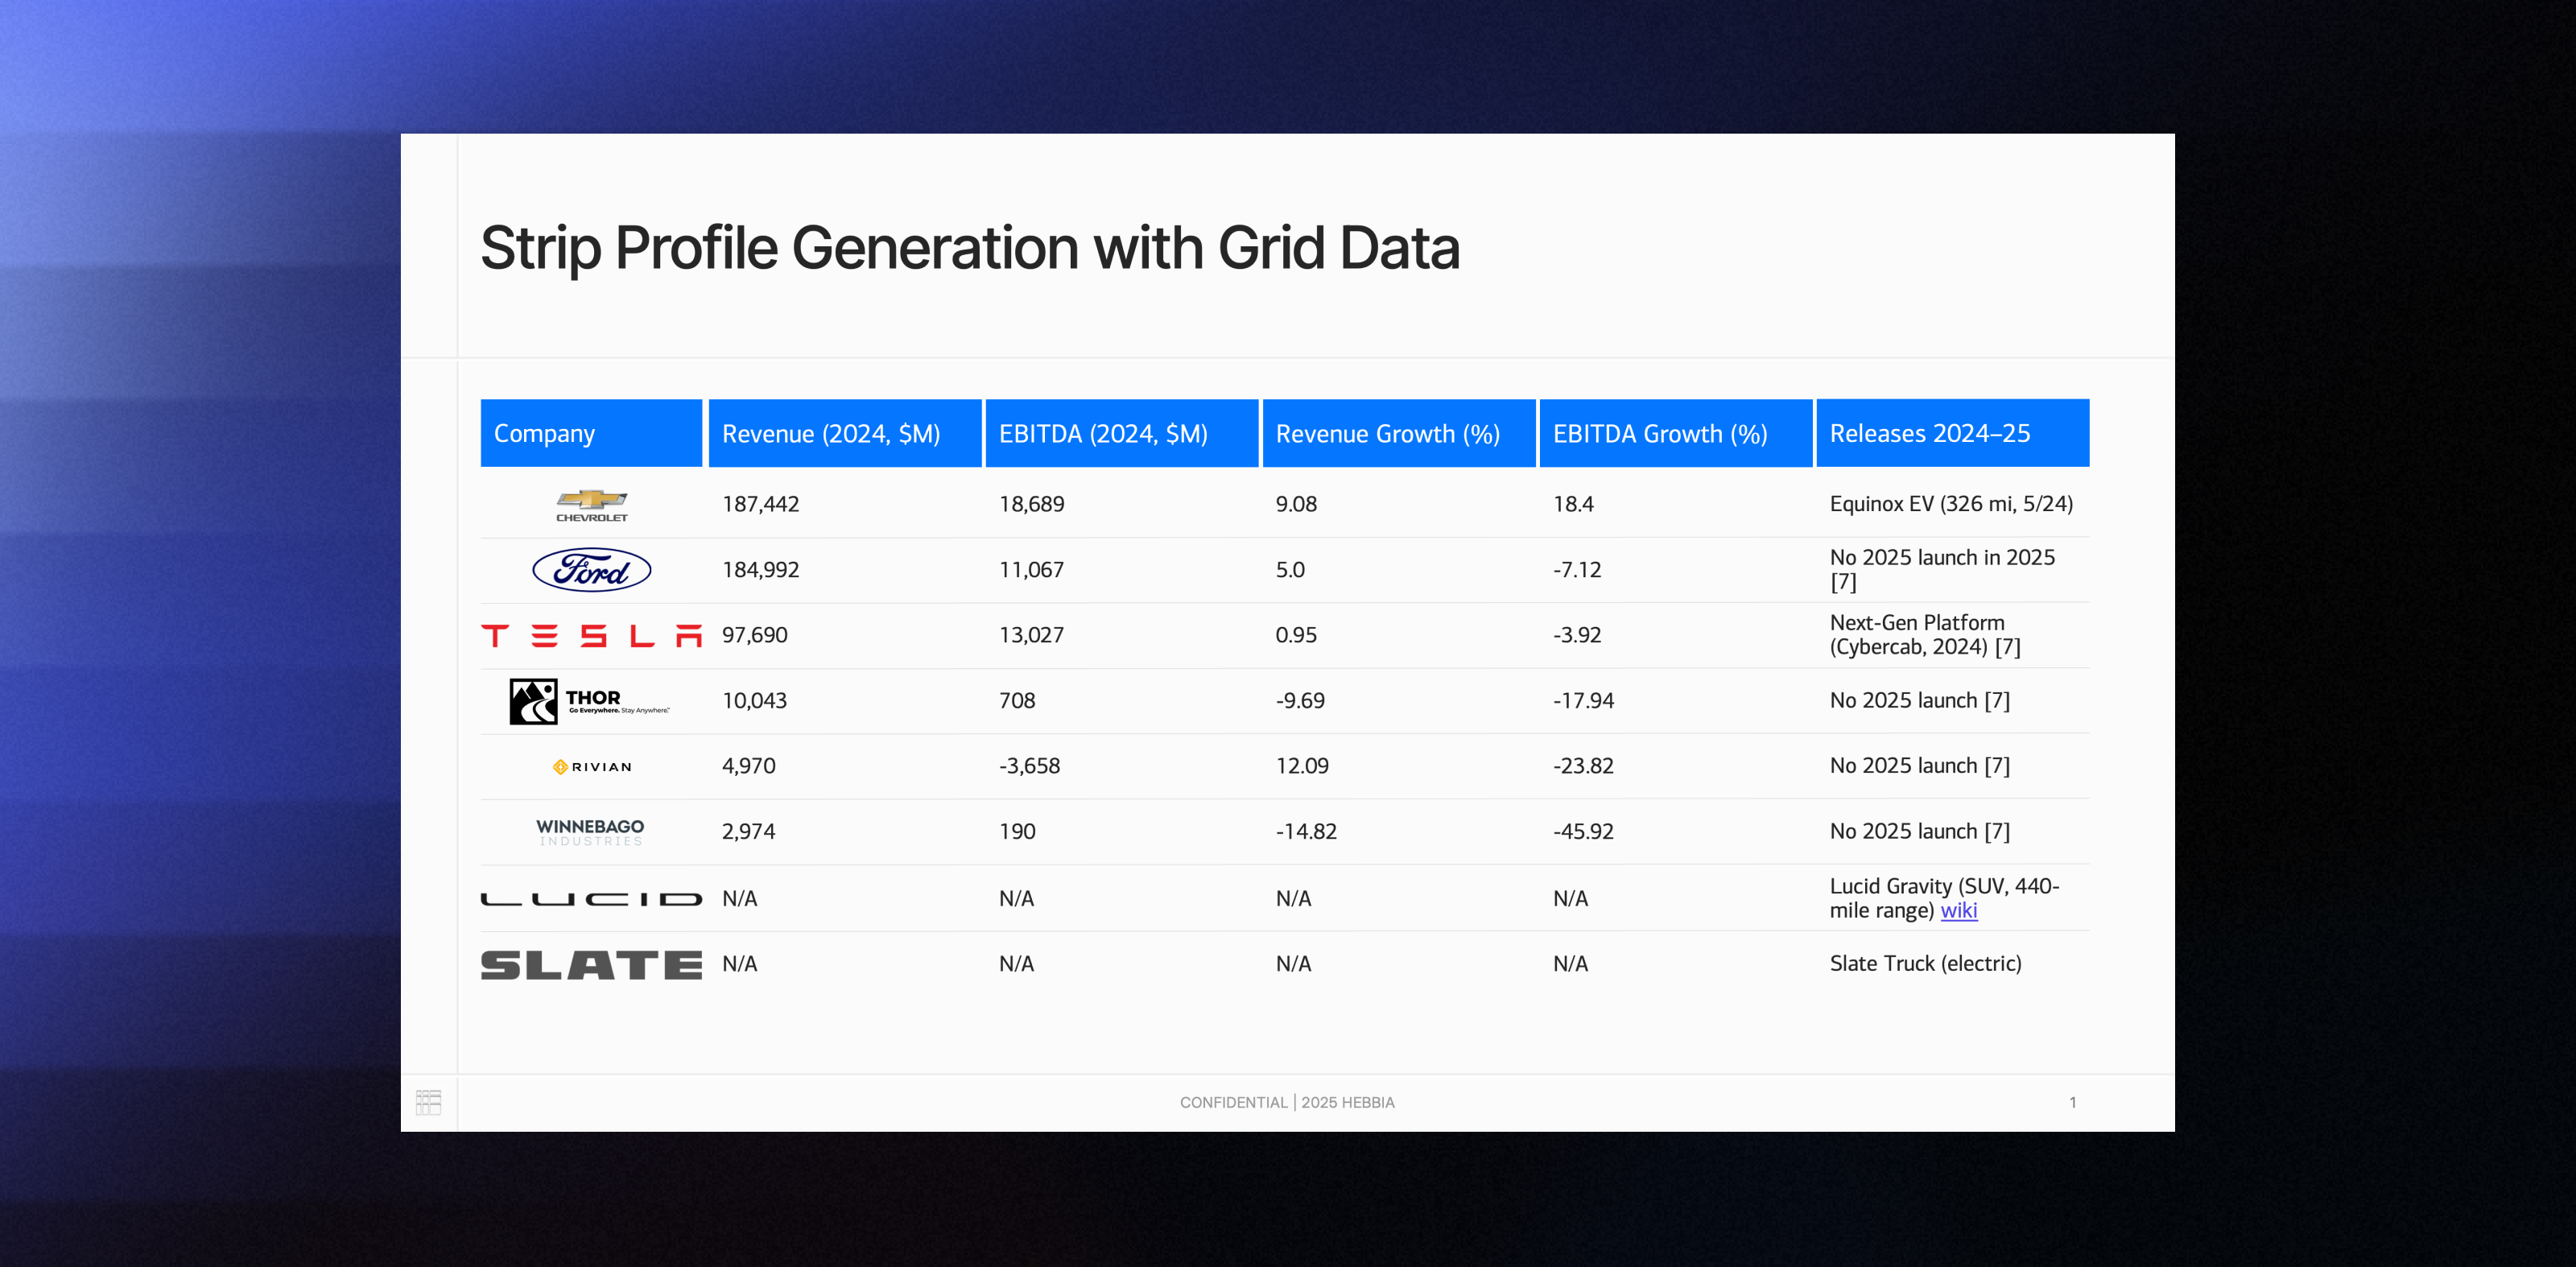Image resolution: width=2576 pixels, height=1267 pixels.
Task: Click the EBITDA (2024, $M) header
Action: click(x=1121, y=433)
